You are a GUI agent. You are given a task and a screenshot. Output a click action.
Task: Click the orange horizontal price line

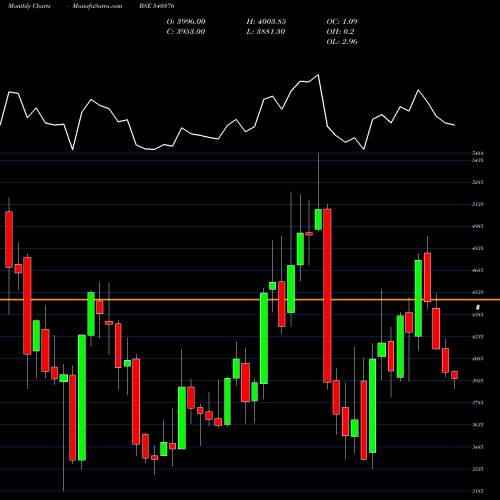tap(250, 300)
